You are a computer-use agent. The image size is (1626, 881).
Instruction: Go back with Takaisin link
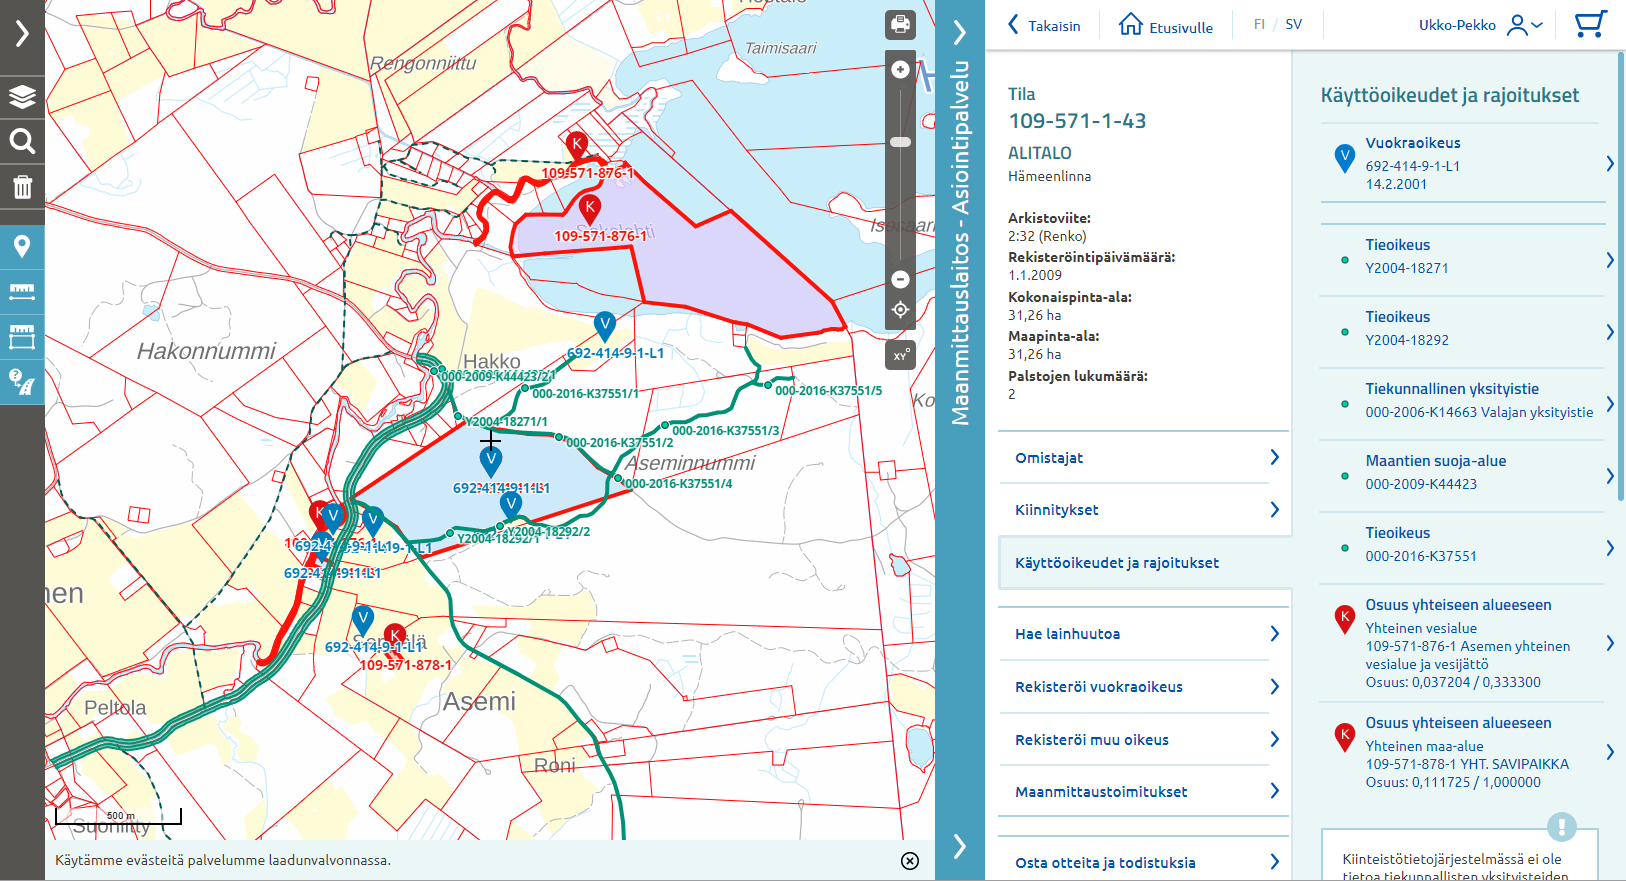(1044, 26)
